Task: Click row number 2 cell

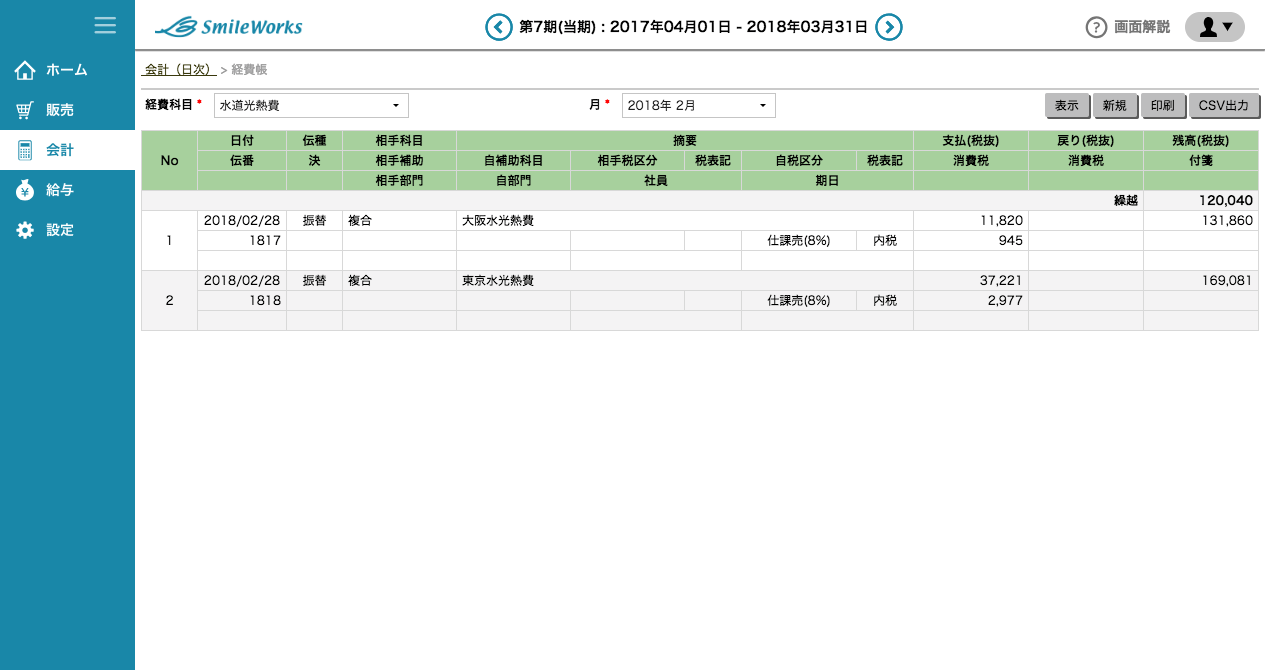Action: (x=169, y=301)
